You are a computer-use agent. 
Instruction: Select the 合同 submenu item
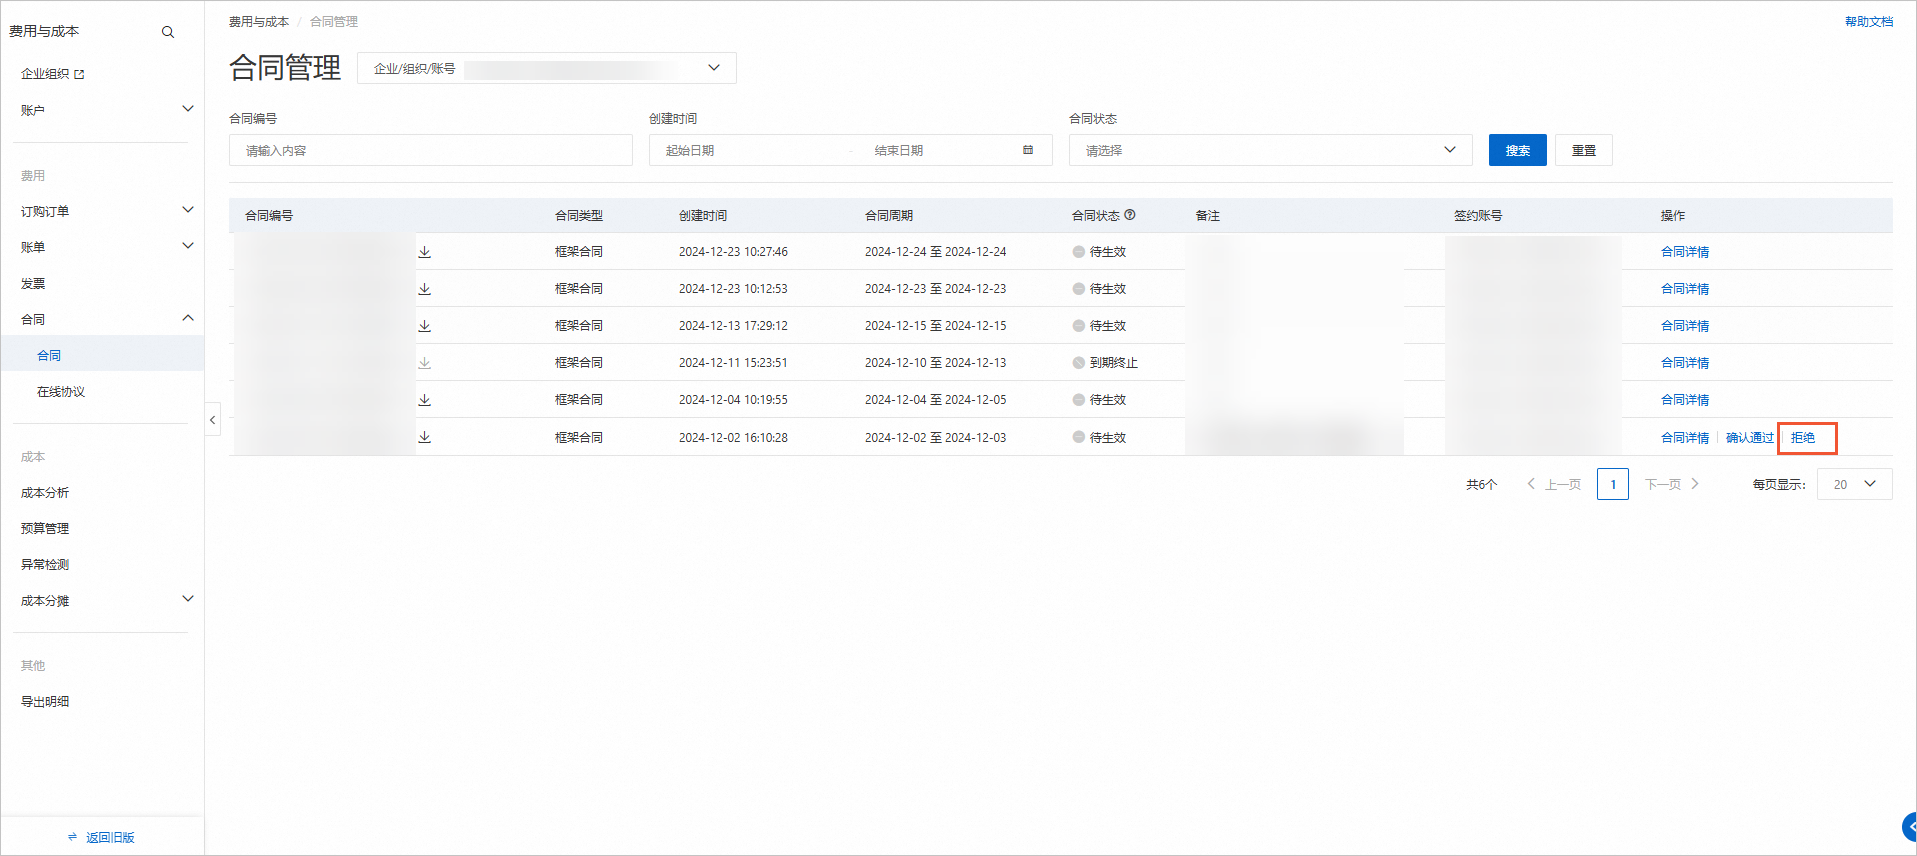[49, 355]
